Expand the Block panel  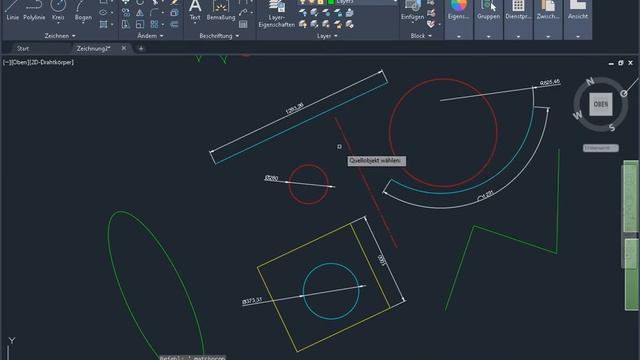(421, 36)
